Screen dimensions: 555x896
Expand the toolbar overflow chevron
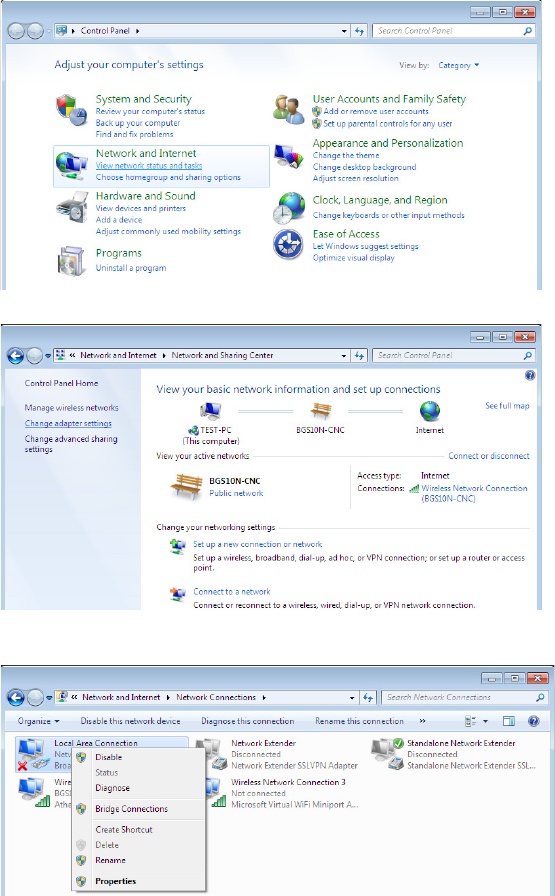[422, 721]
